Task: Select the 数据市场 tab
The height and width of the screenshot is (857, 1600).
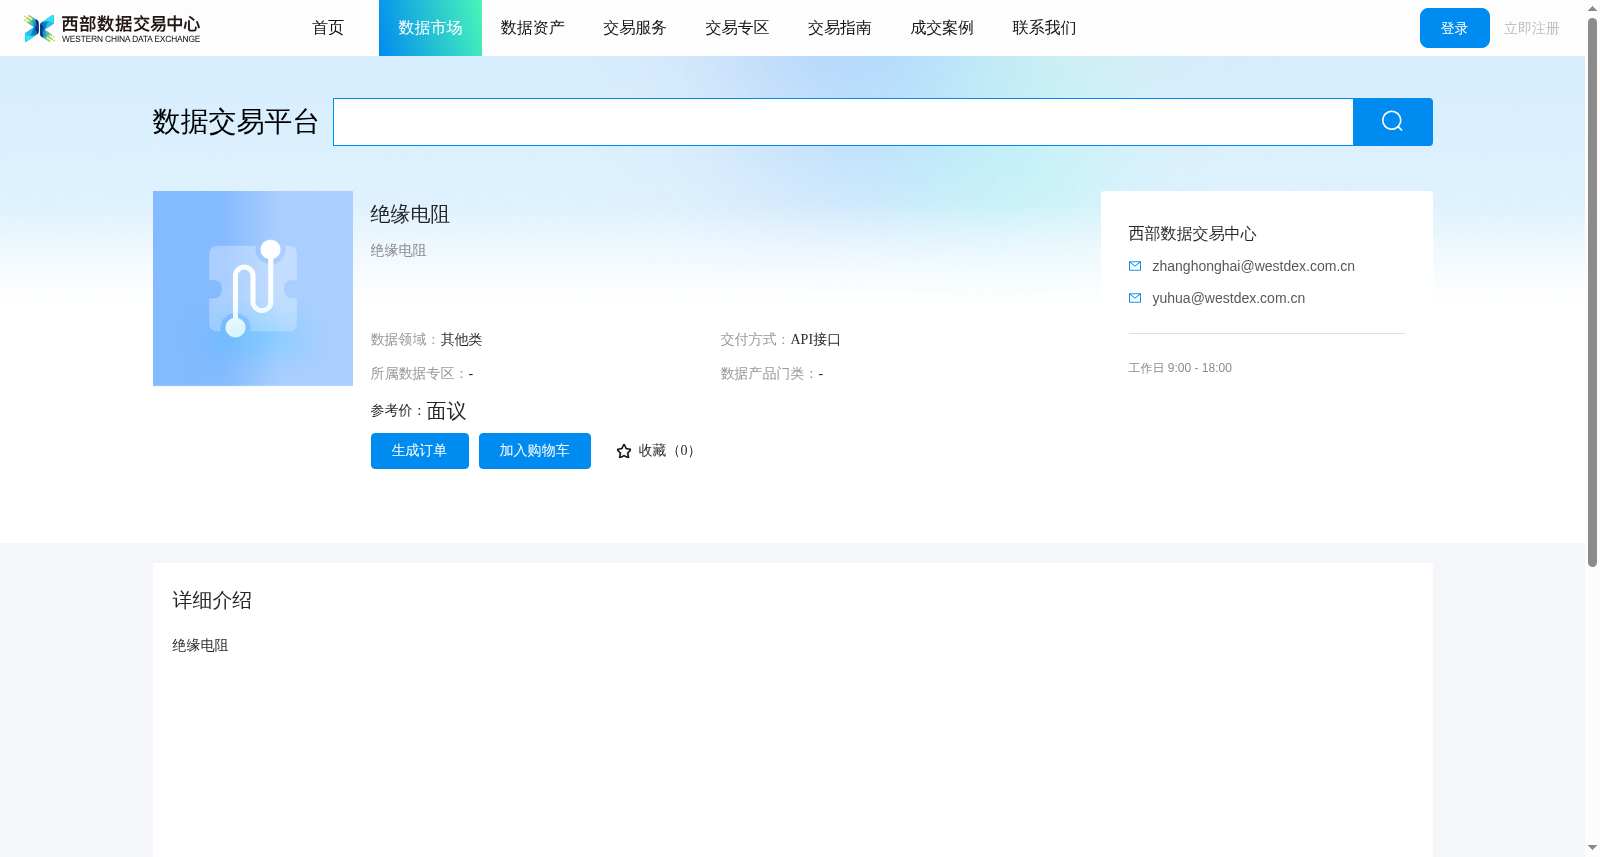Action: point(430,28)
